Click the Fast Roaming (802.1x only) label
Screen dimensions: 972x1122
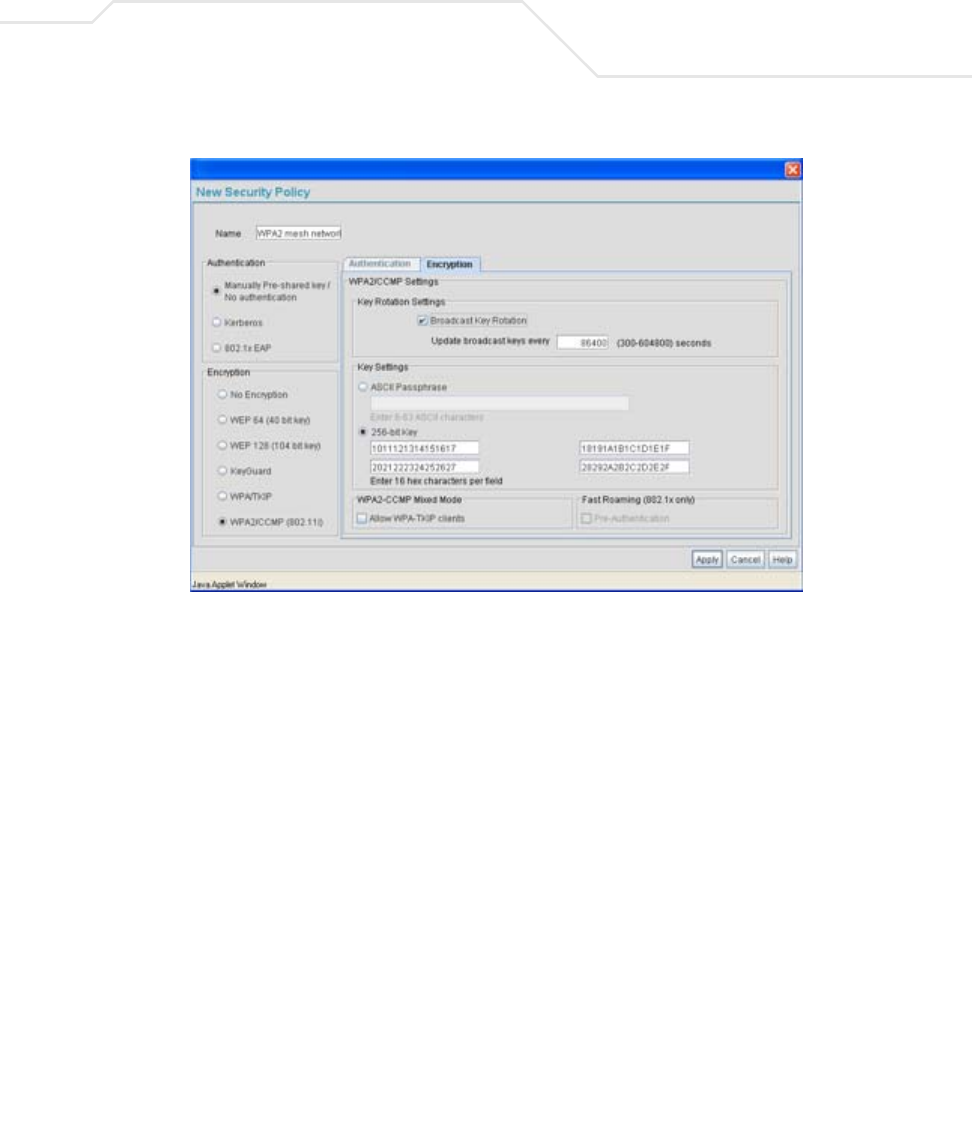point(638,499)
